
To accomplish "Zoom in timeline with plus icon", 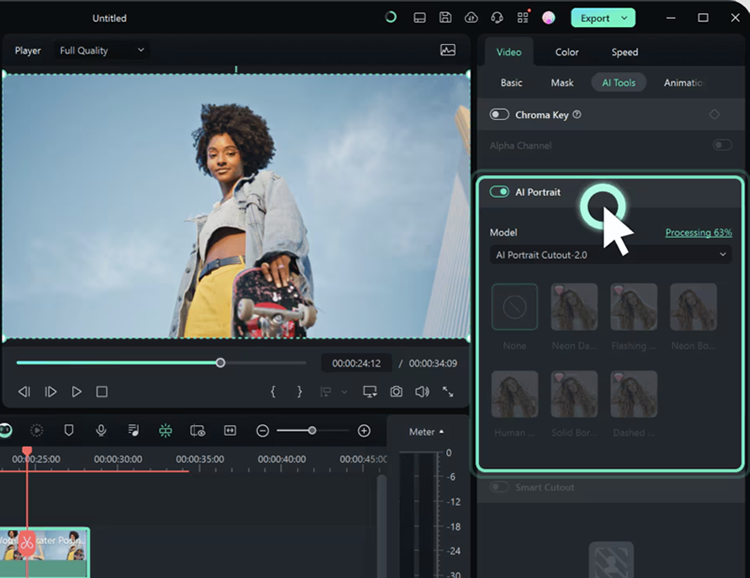I will 364,431.
